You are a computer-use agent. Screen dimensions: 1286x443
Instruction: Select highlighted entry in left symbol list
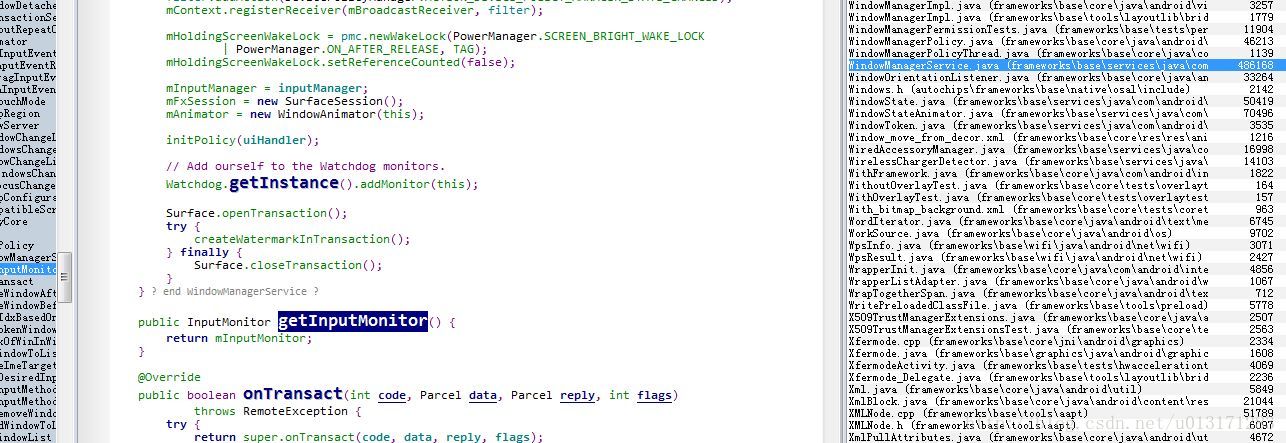pyautogui.click(x=28, y=270)
